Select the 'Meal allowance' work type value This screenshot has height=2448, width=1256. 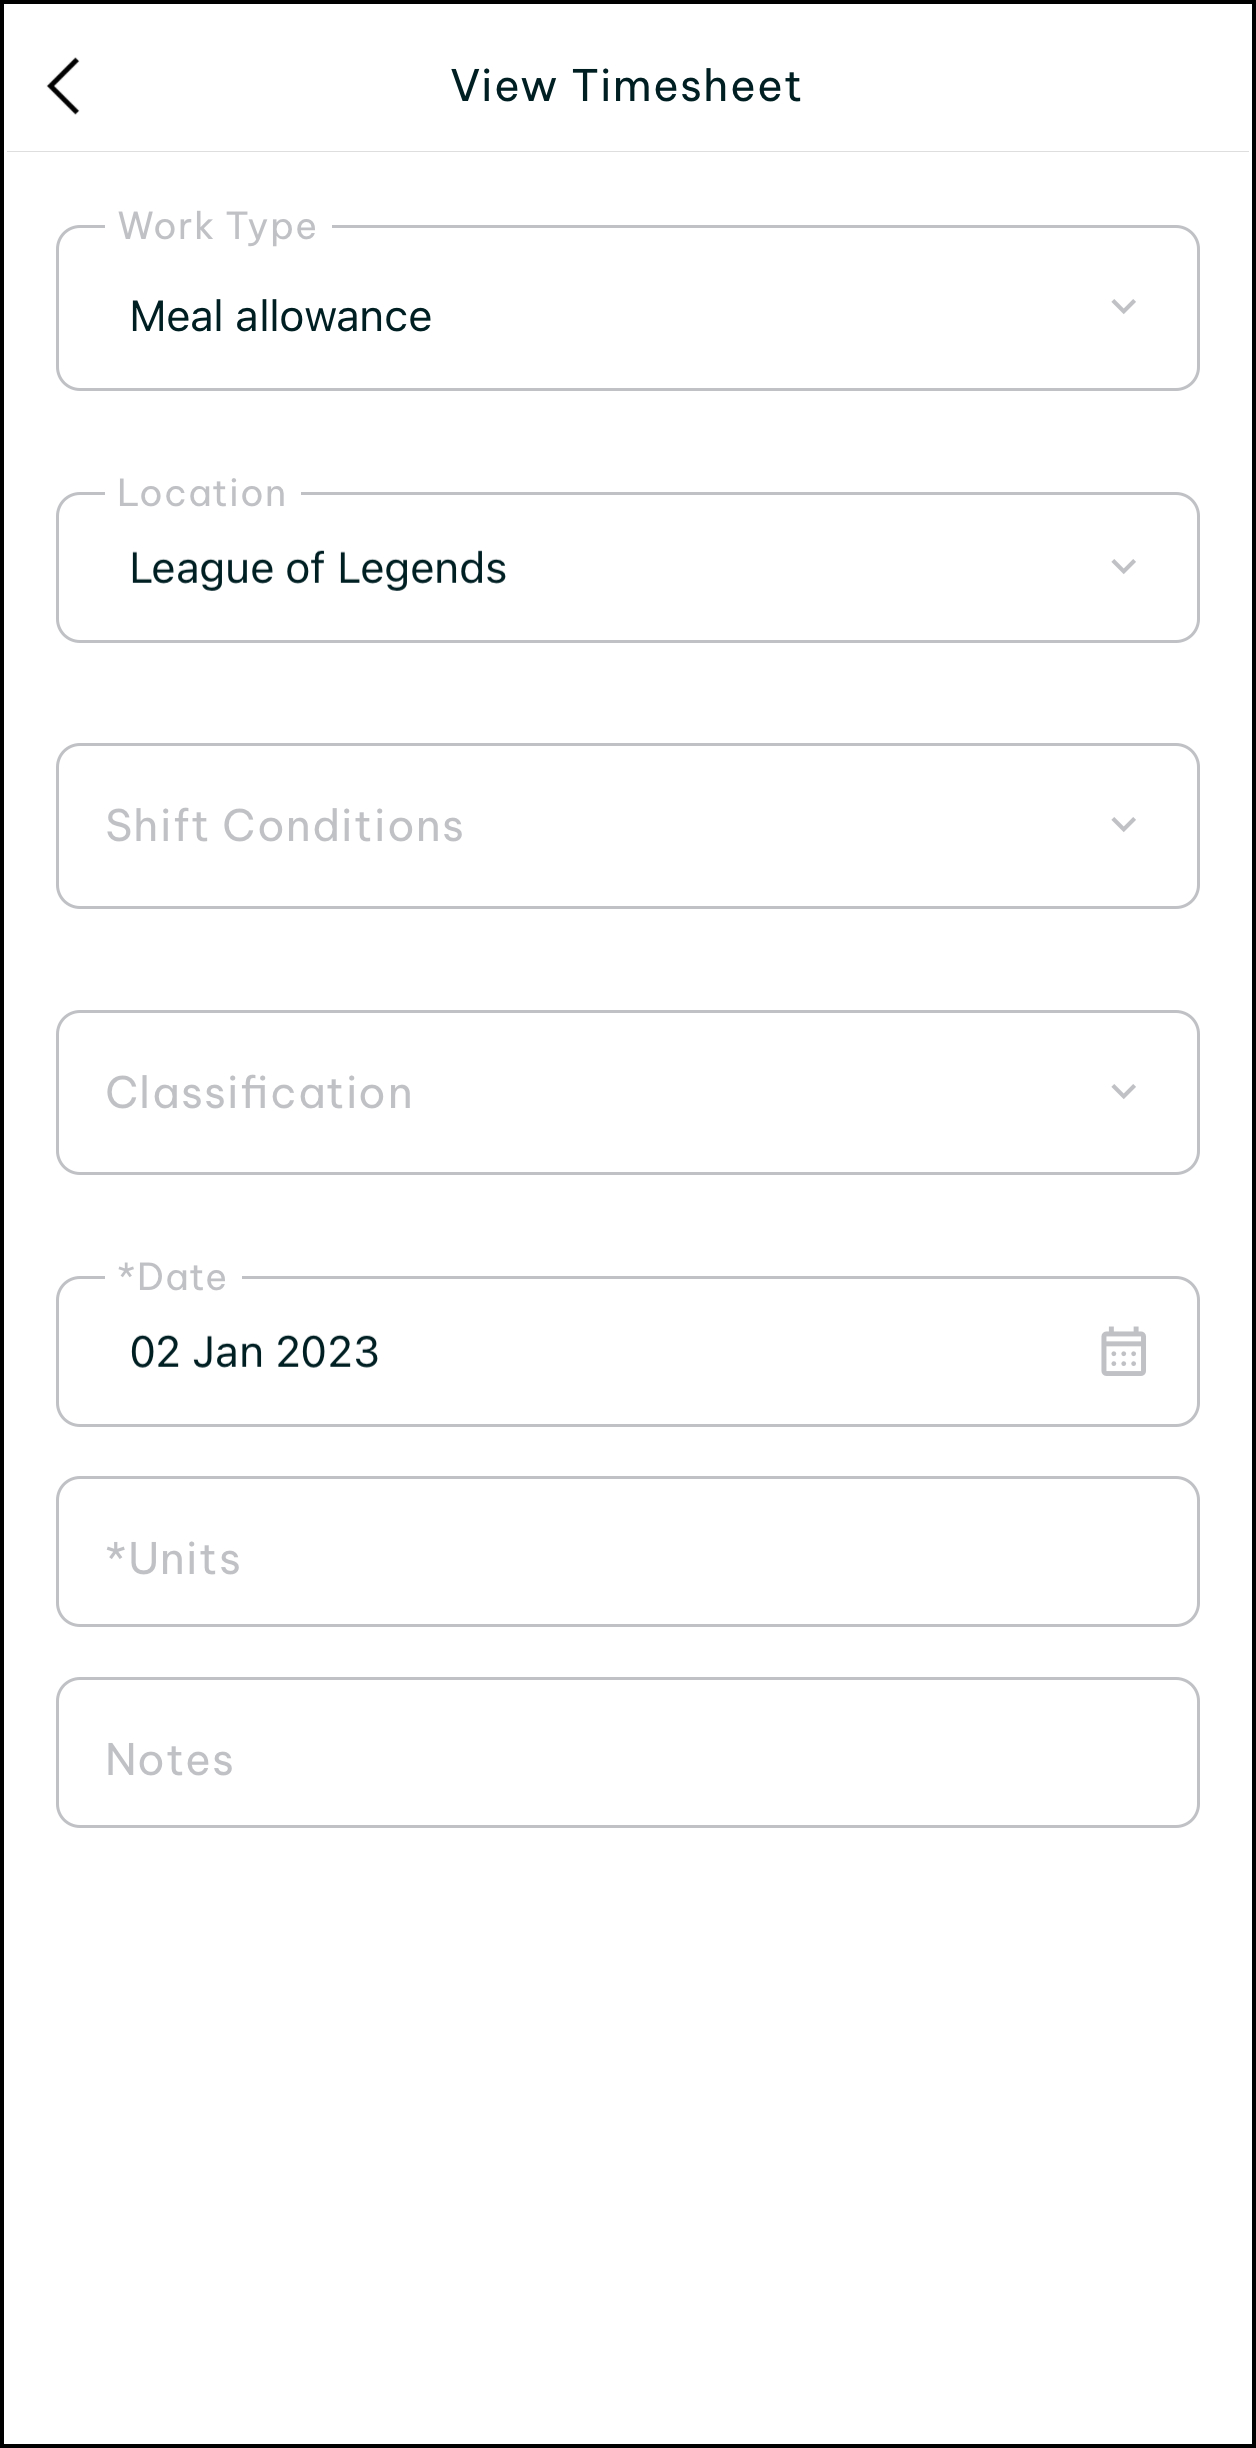(x=281, y=317)
